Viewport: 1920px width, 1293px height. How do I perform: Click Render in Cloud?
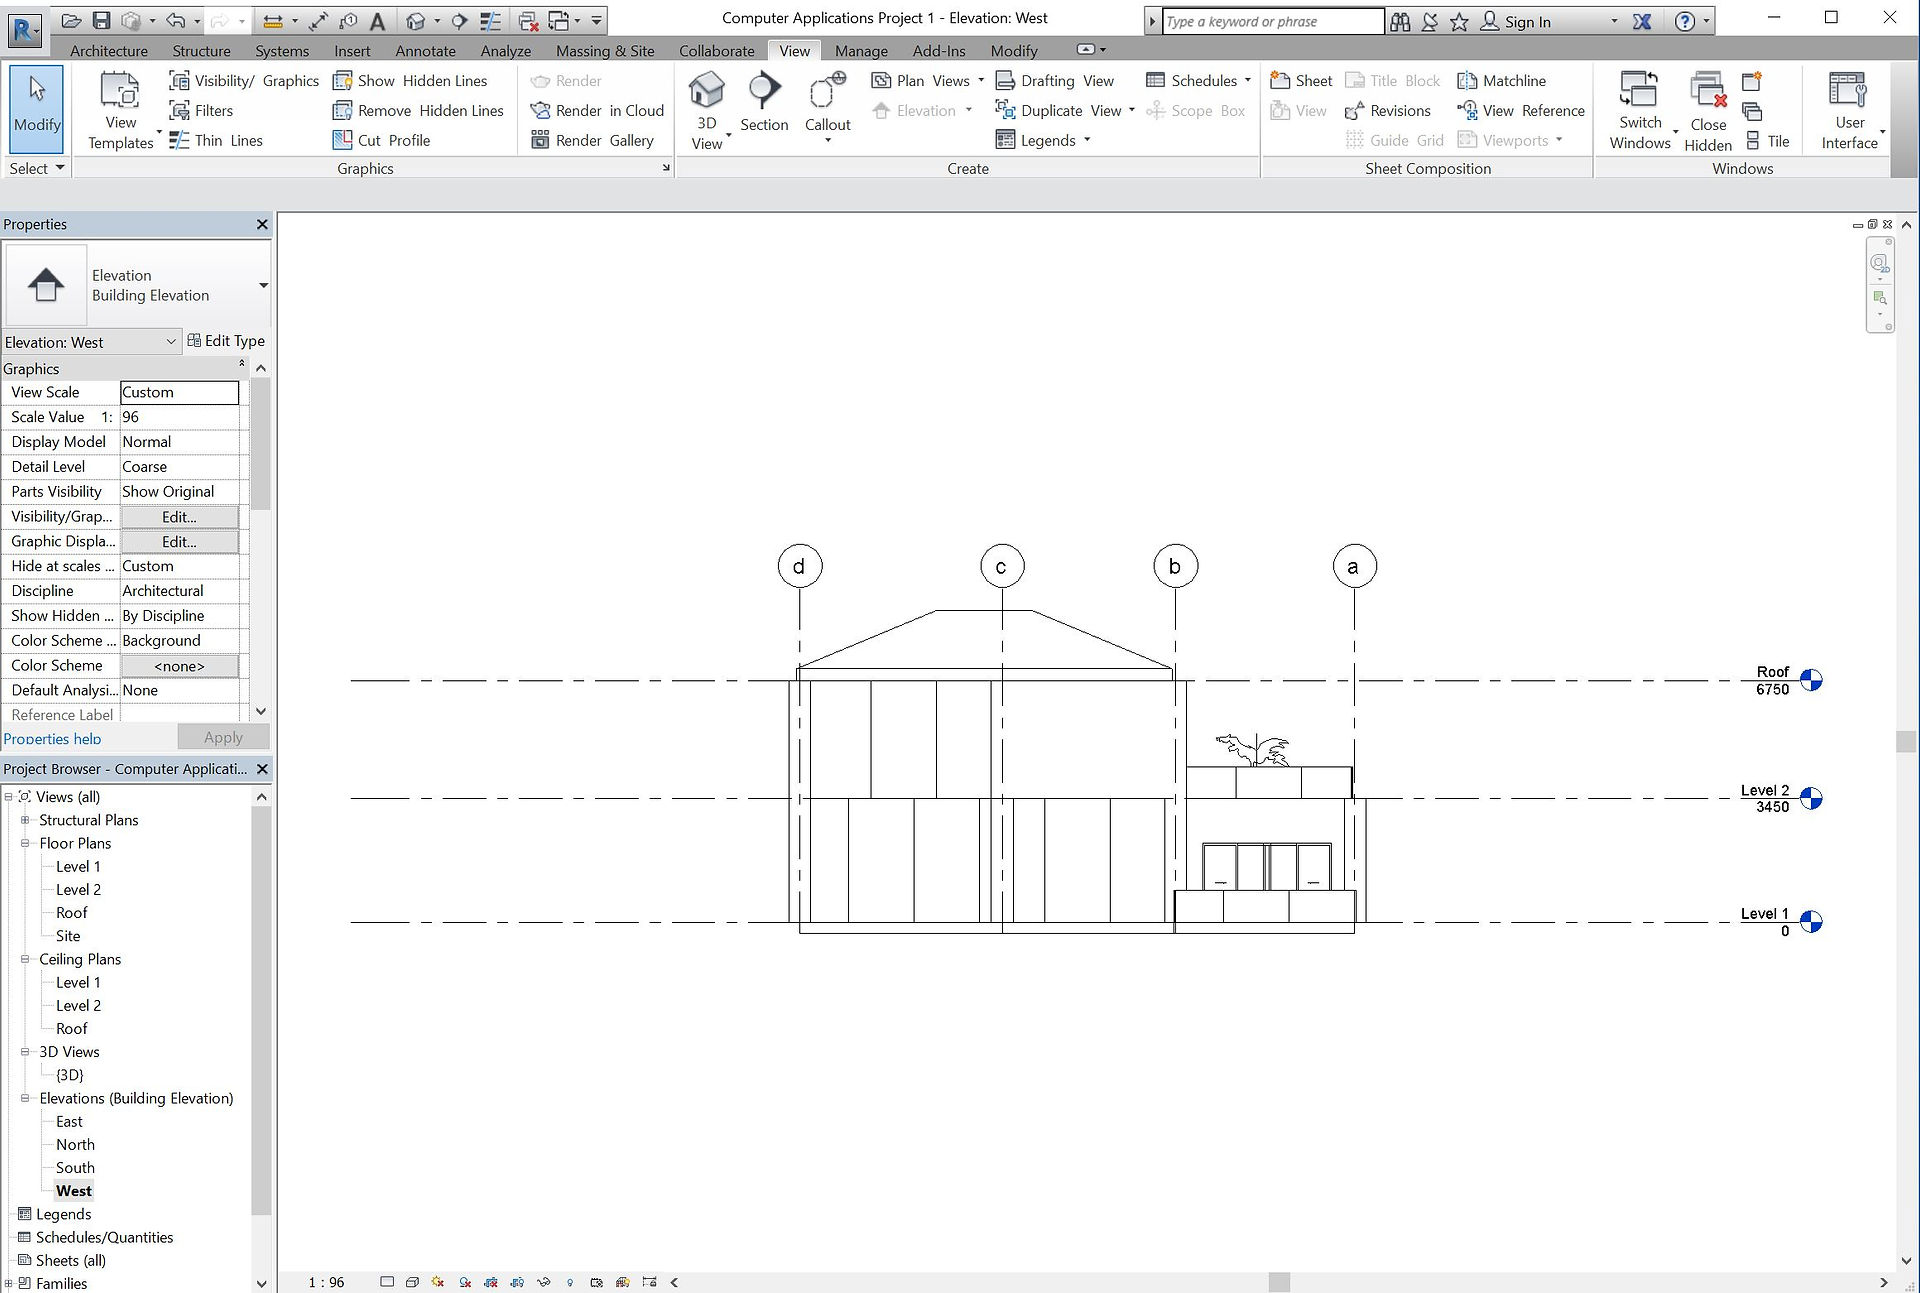click(597, 111)
